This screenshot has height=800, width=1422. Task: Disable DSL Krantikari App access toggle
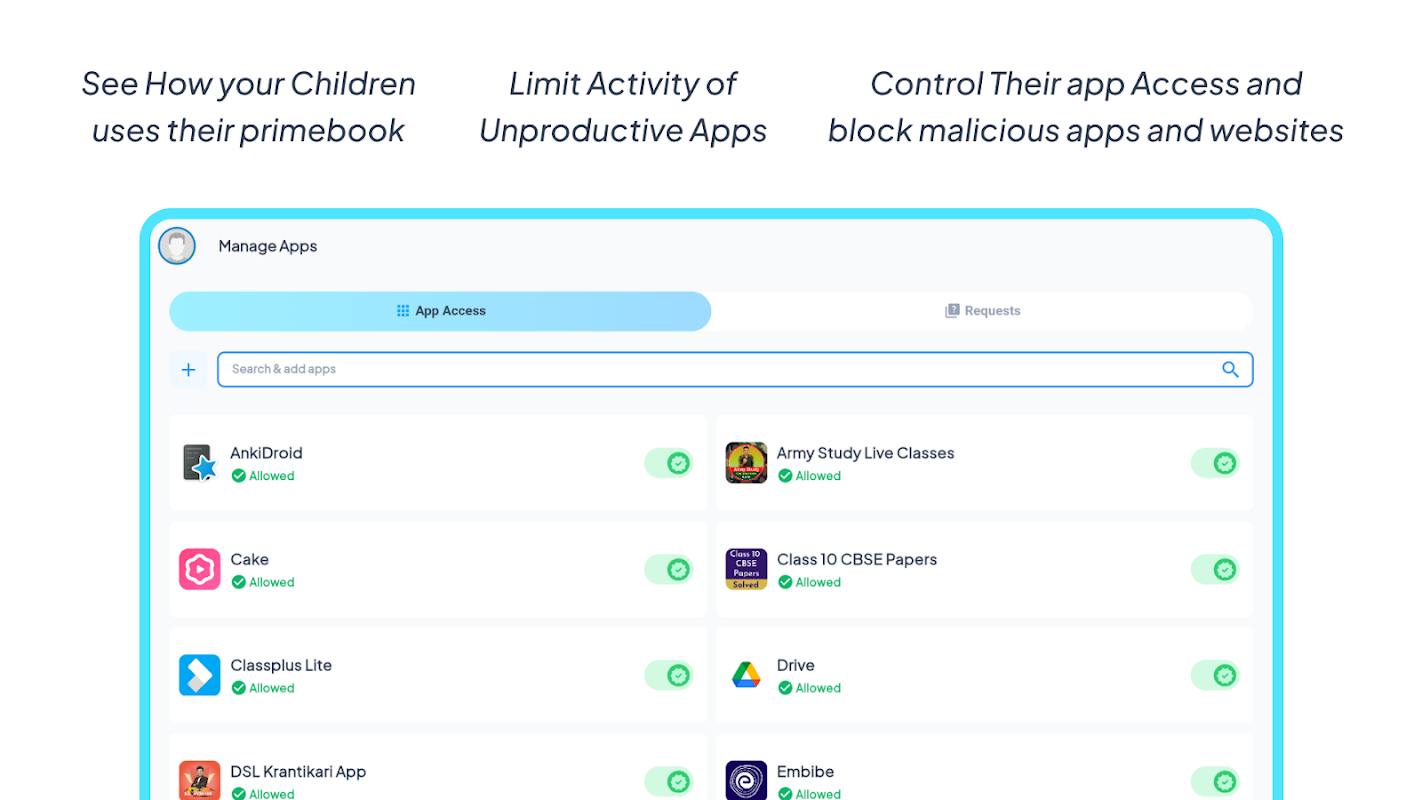(669, 781)
